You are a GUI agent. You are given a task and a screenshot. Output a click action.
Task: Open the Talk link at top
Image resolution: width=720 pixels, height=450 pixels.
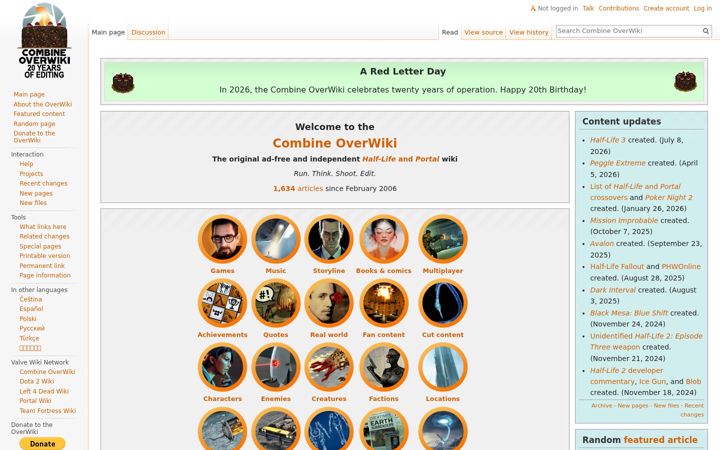point(588,8)
